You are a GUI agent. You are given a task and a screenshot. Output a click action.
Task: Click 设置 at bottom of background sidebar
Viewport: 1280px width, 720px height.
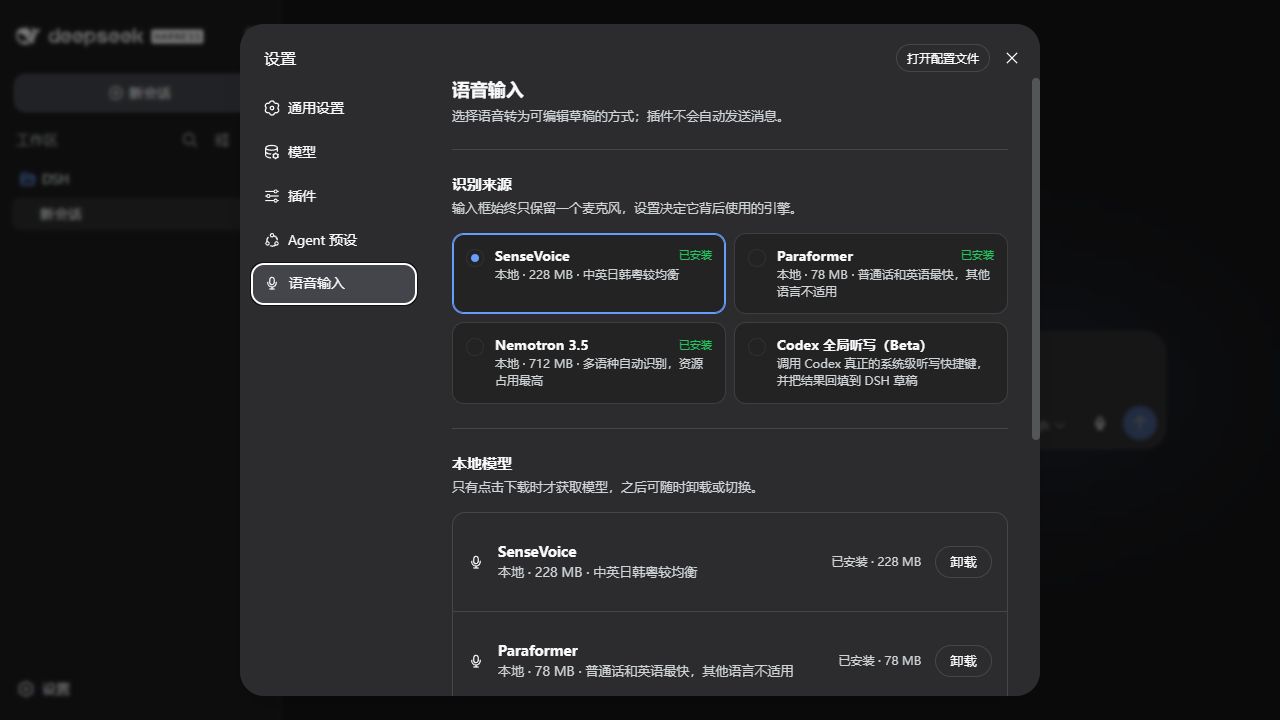pos(45,689)
